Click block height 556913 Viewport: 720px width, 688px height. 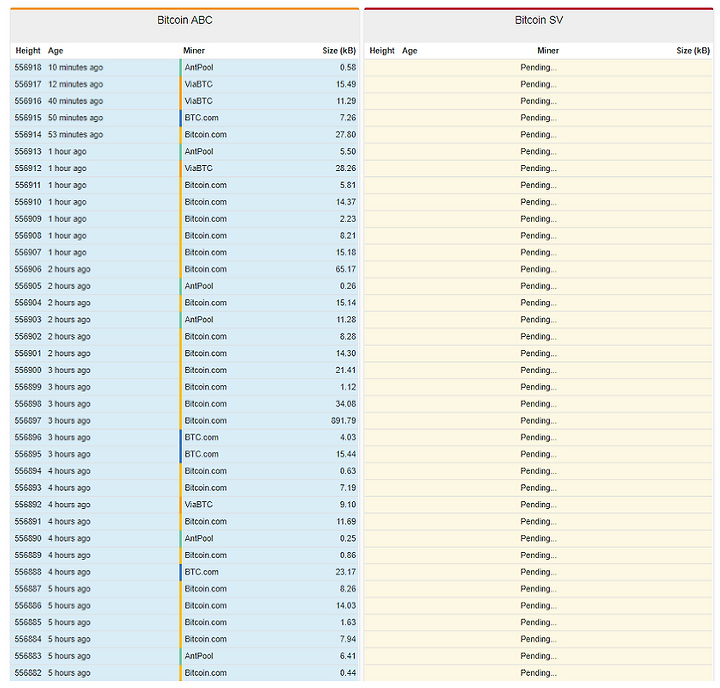(28, 152)
